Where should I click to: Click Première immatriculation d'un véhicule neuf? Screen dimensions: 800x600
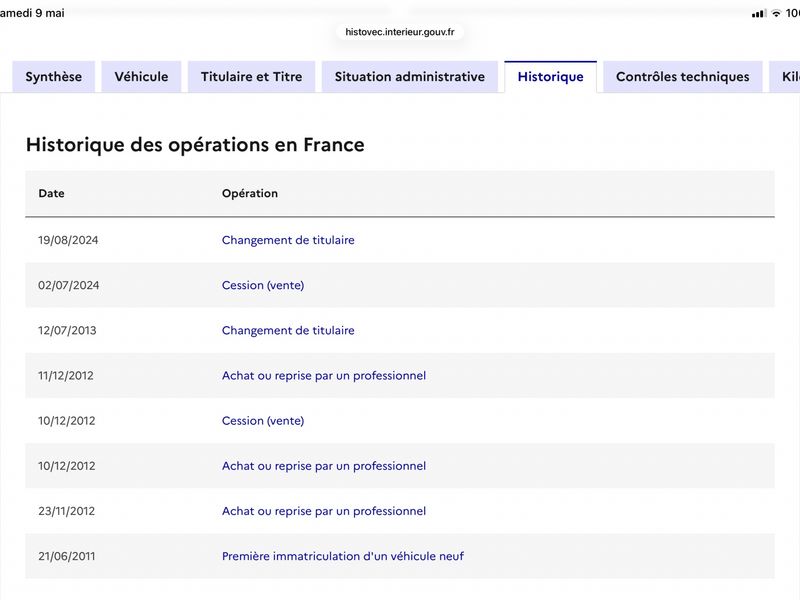342,556
